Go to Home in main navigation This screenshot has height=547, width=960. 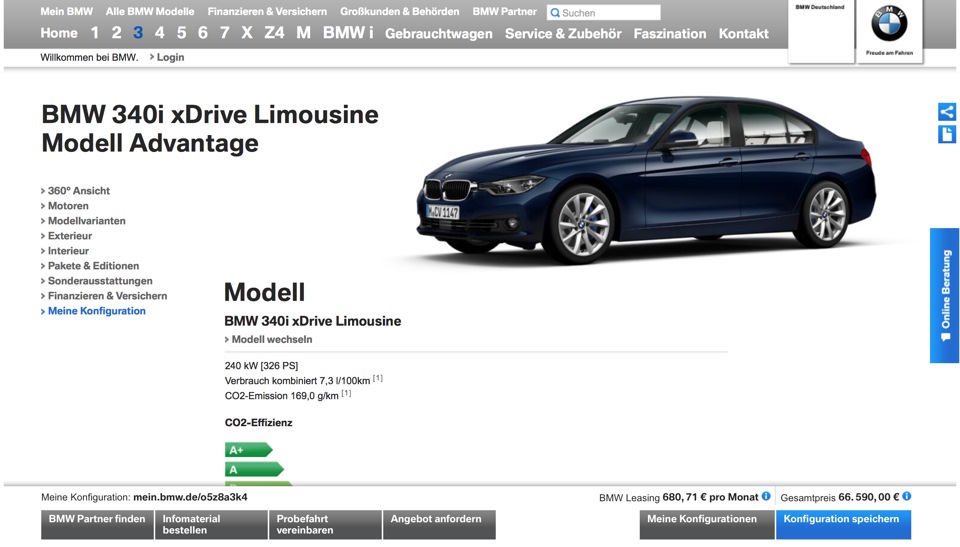coord(59,33)
